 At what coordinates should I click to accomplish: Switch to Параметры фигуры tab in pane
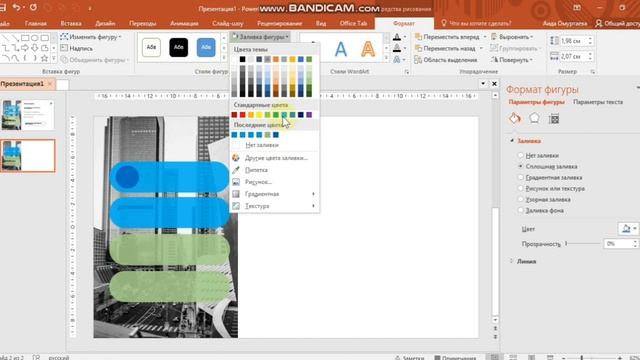[536, 102]
